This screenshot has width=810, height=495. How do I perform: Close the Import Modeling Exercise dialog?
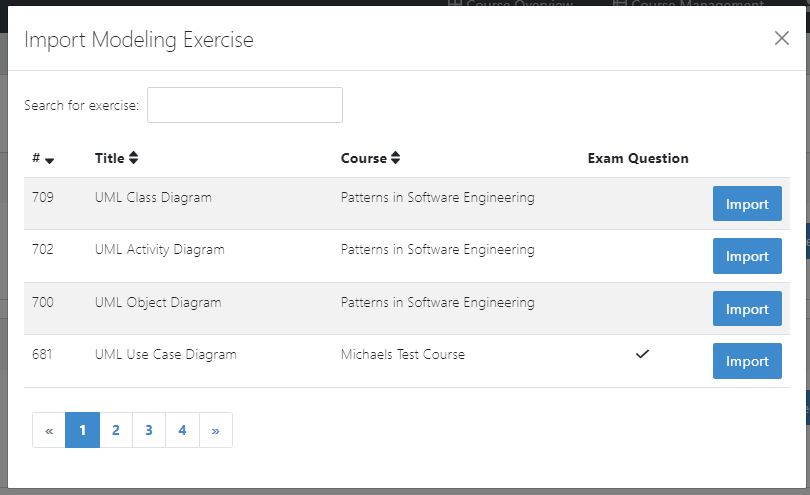781,38
